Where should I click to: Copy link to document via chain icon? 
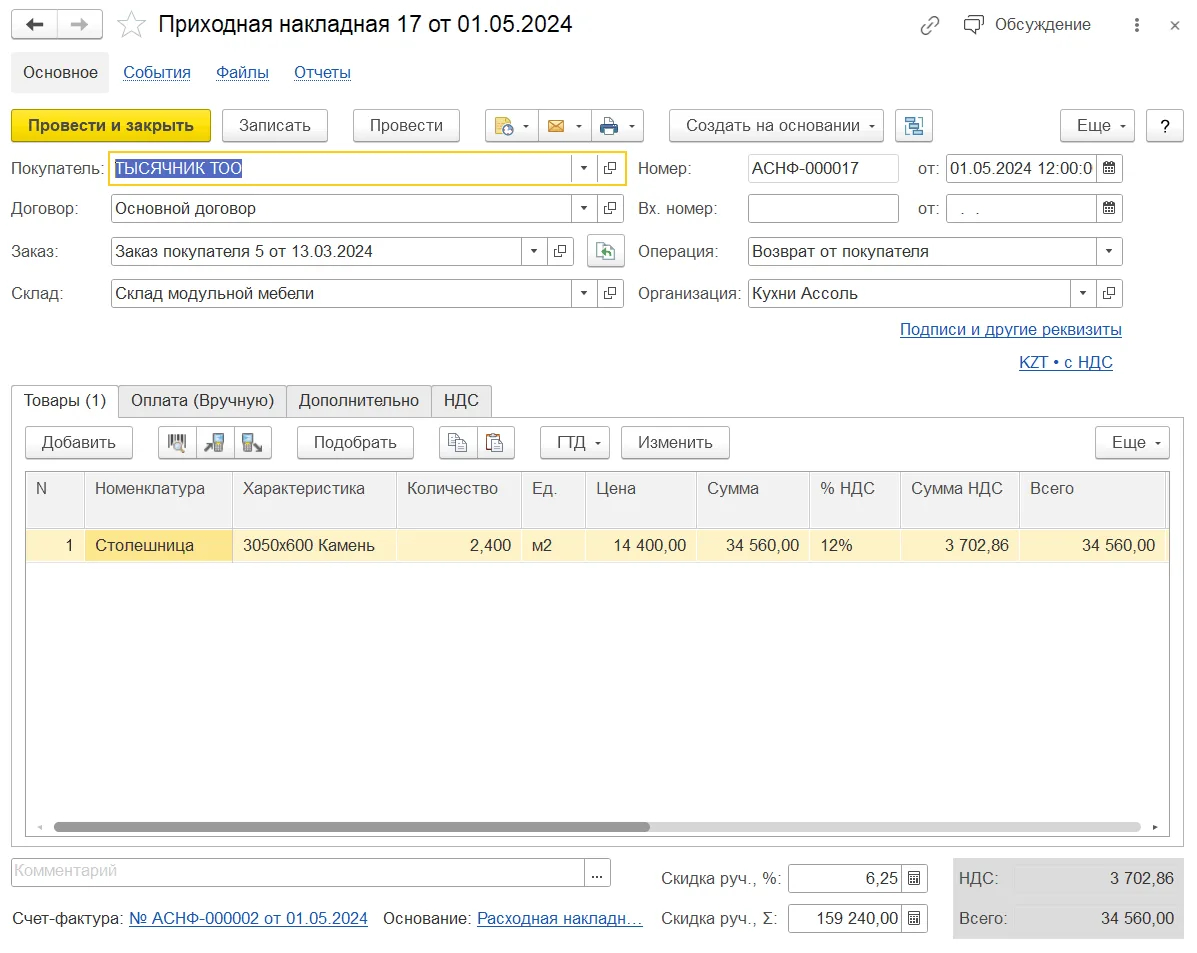pyautogui.click(x=929, y=25)
